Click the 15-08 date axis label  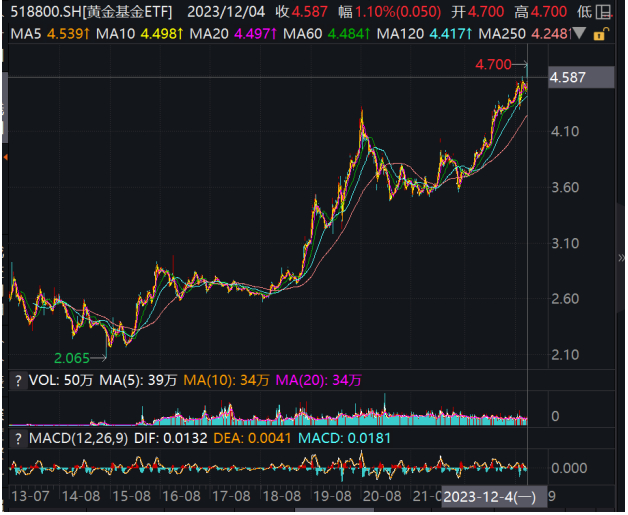(x=131, y=497)
